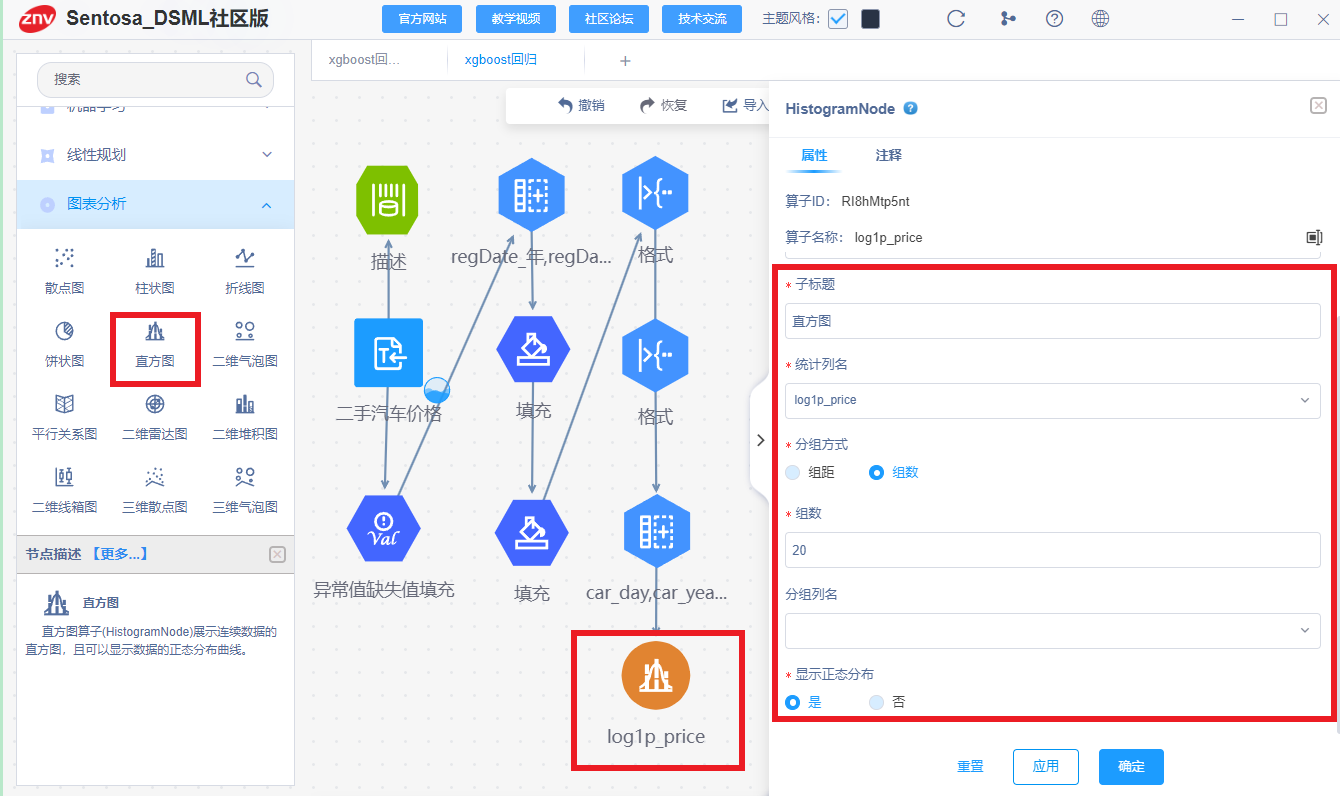
Task: Click the globe language icon
Action: click(1100, 19)
